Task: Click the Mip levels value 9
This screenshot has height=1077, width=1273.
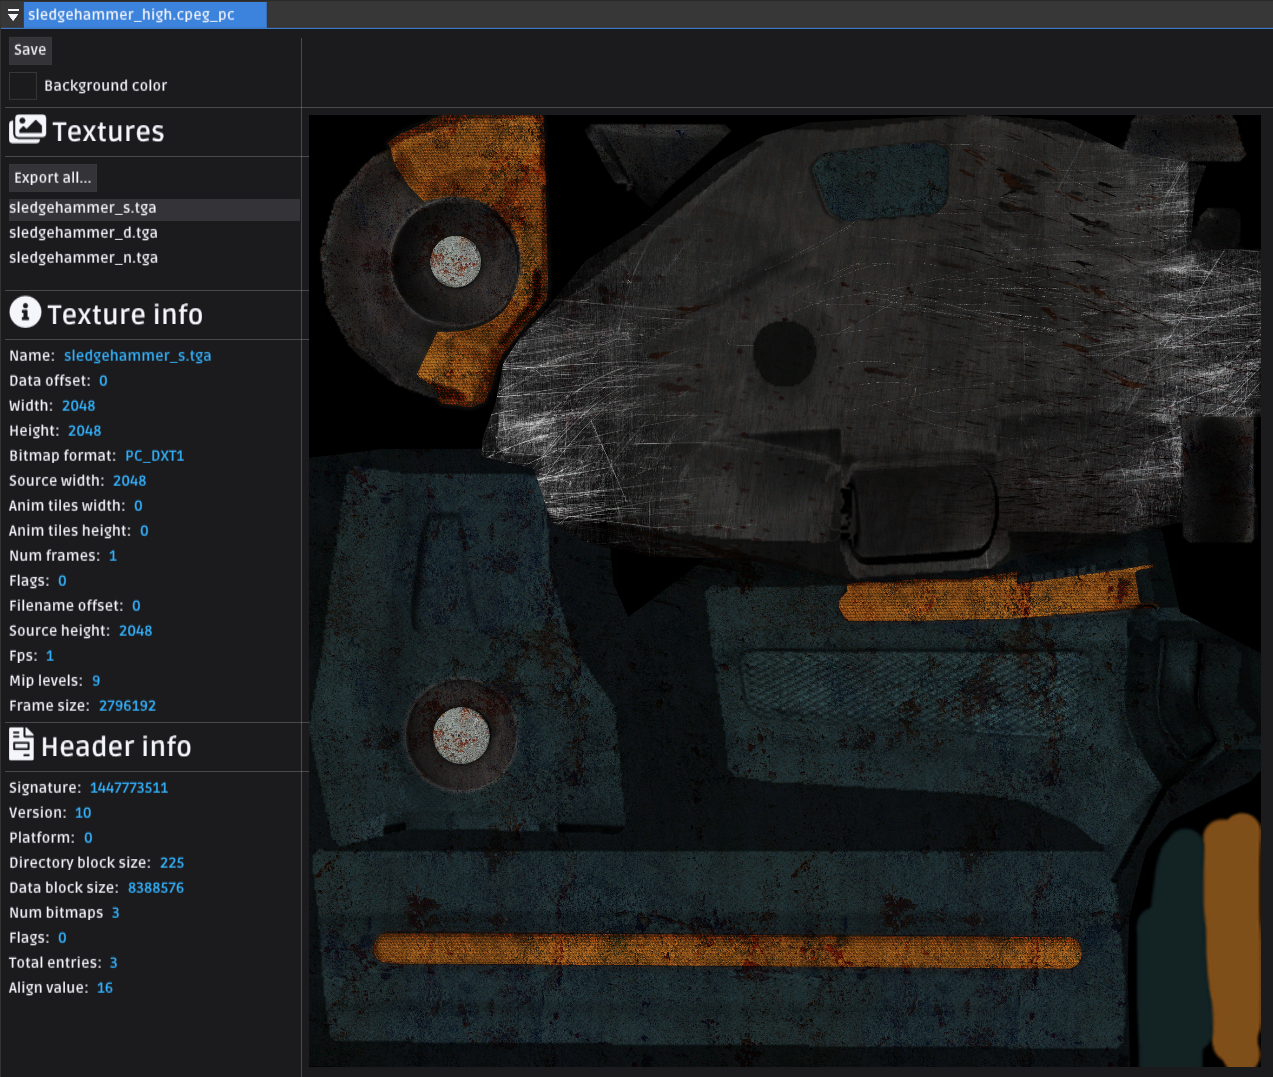Action: tap(96, 681)
